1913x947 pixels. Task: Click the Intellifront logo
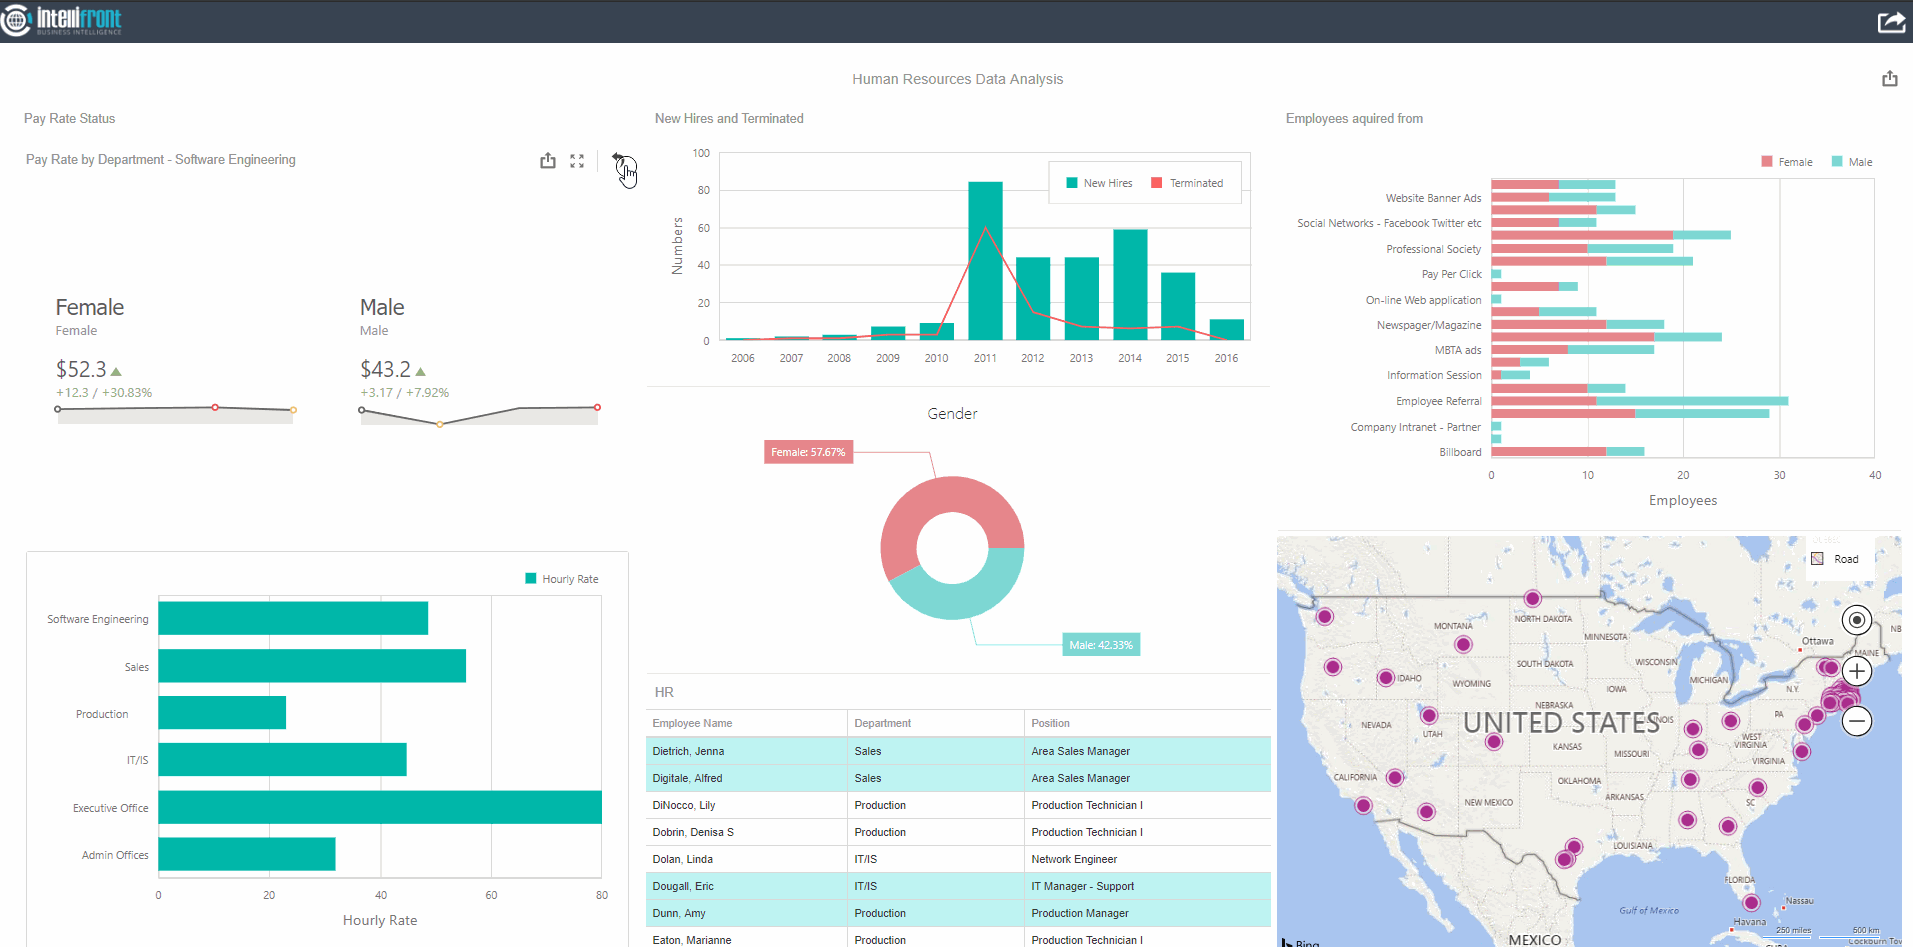coord(62,20)
